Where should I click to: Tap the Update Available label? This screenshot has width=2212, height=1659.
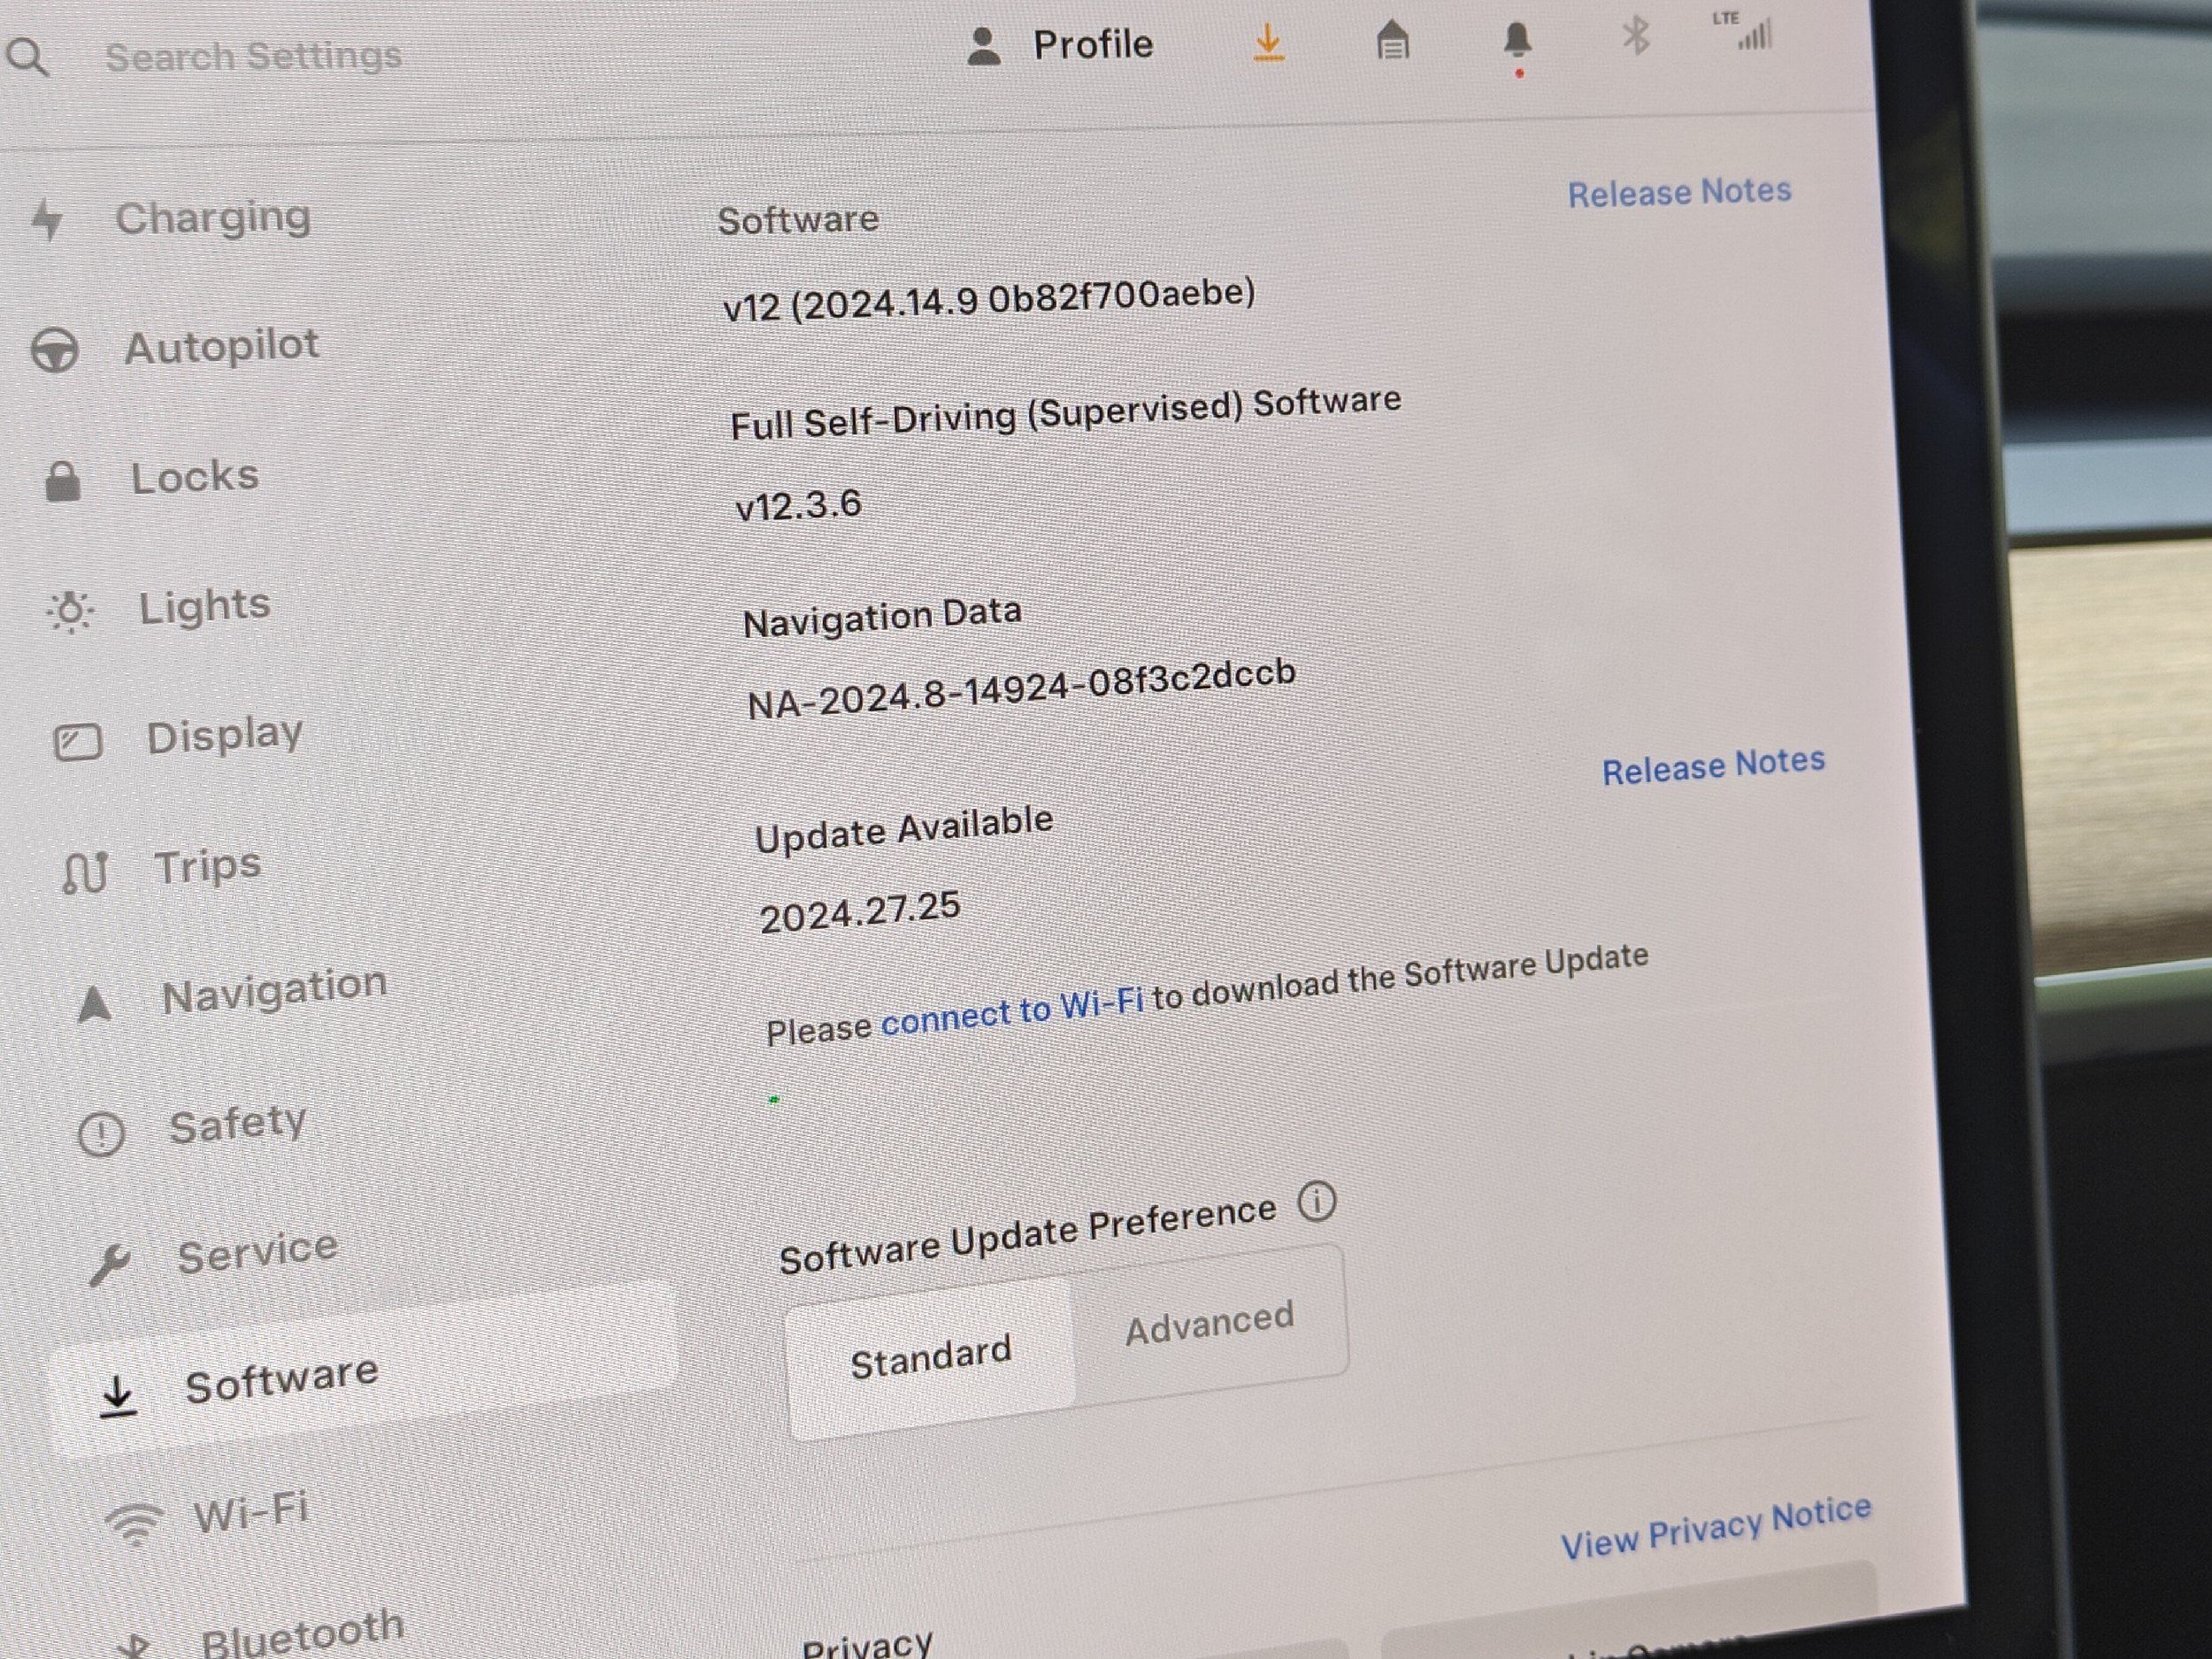click(904, 829)
